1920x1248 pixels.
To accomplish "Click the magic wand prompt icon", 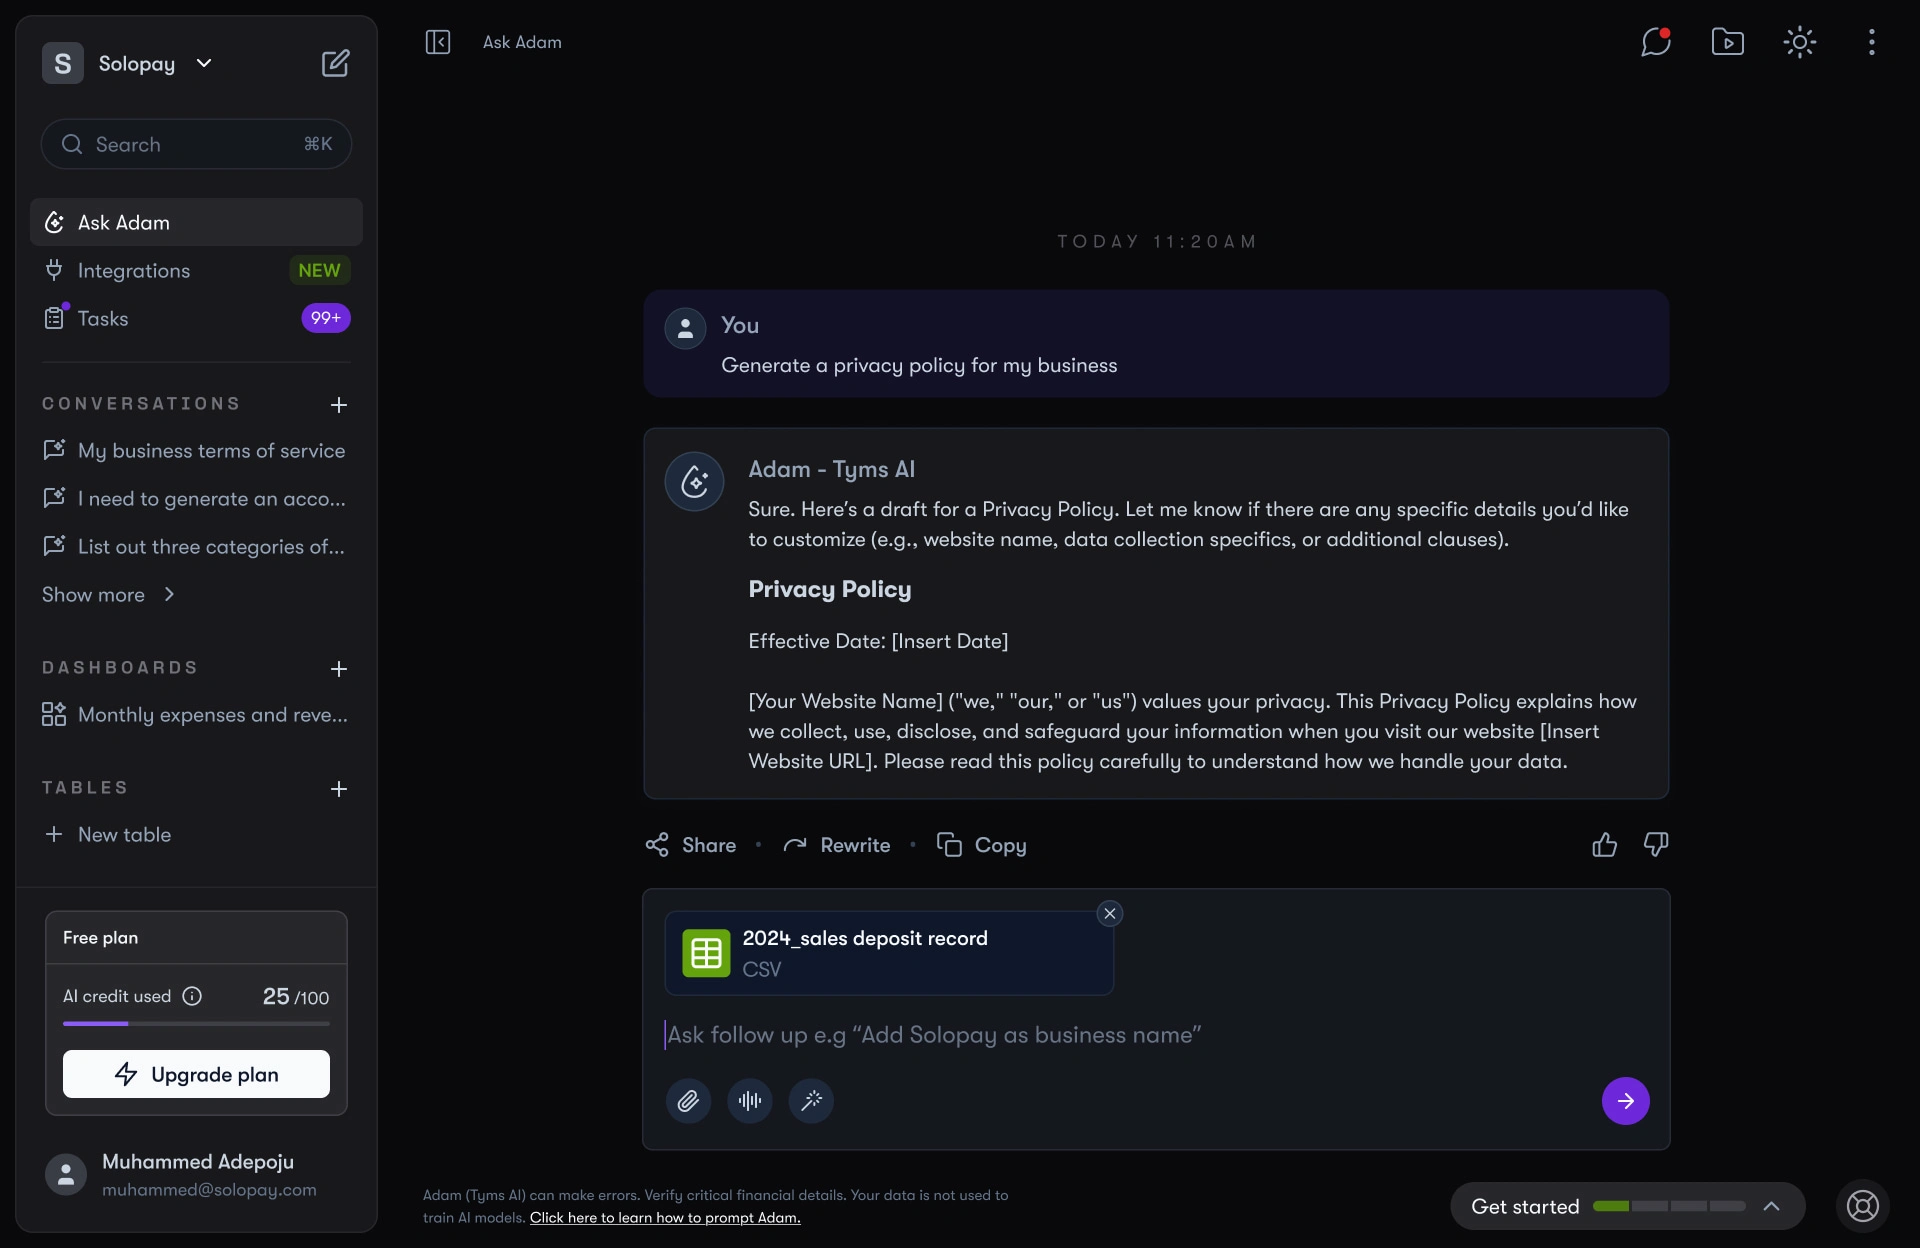I will [x=811, y=1101].
